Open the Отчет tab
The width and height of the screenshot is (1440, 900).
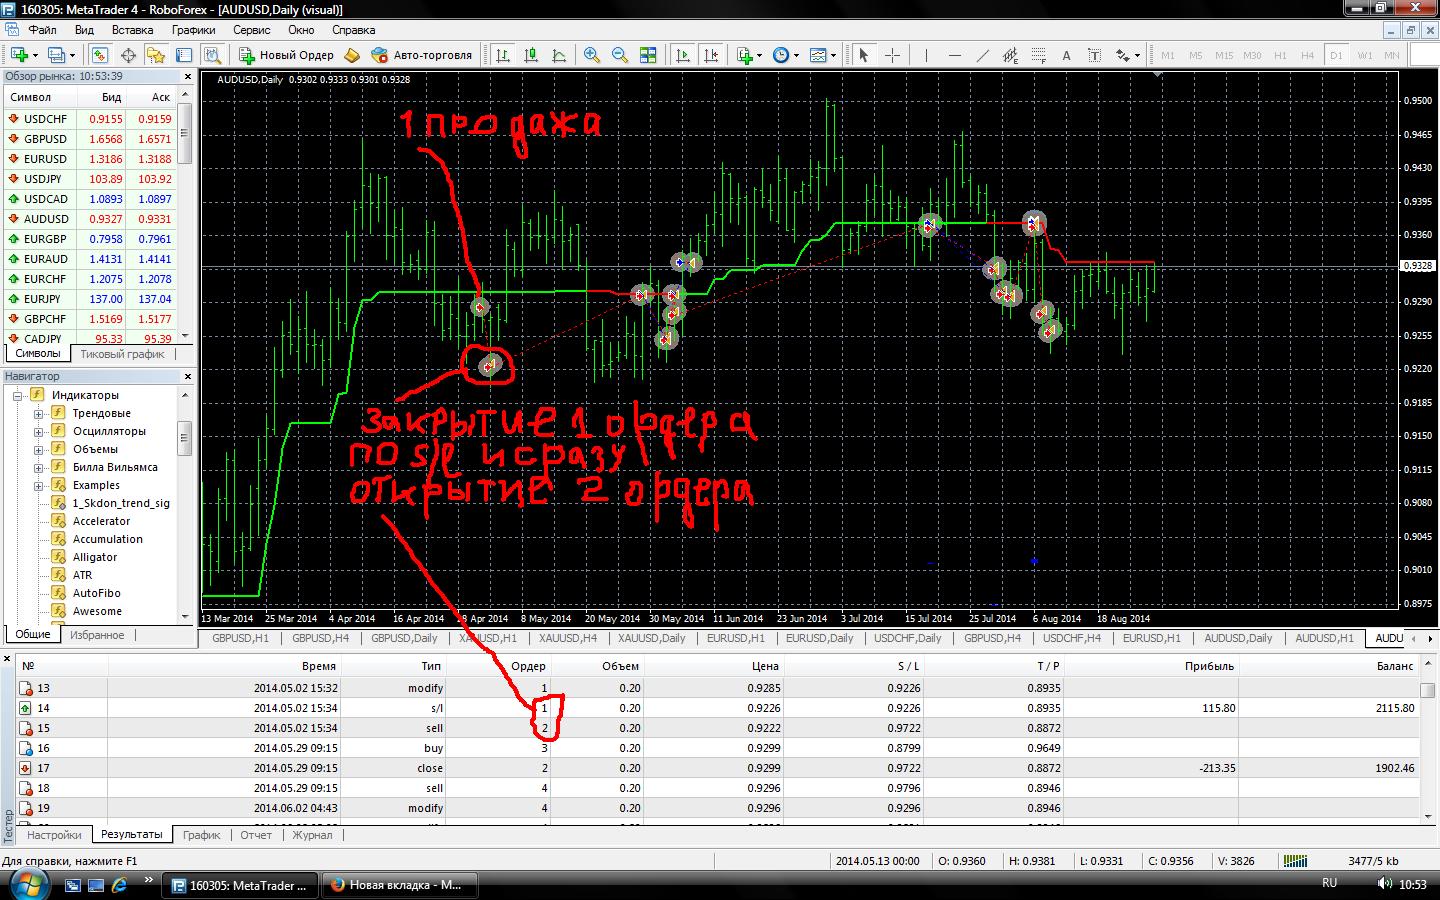coord(256,835)
